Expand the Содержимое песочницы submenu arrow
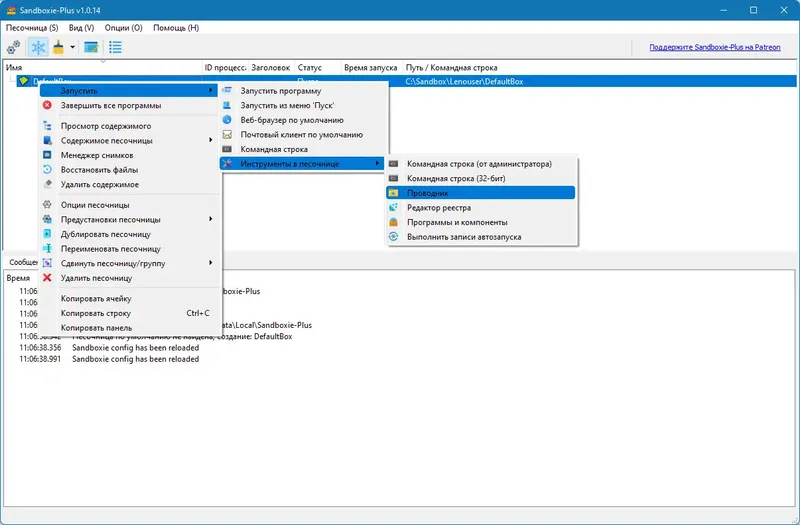Image resolution: width=800 pixels, height=525 pixels. click(x=210, y=140)
